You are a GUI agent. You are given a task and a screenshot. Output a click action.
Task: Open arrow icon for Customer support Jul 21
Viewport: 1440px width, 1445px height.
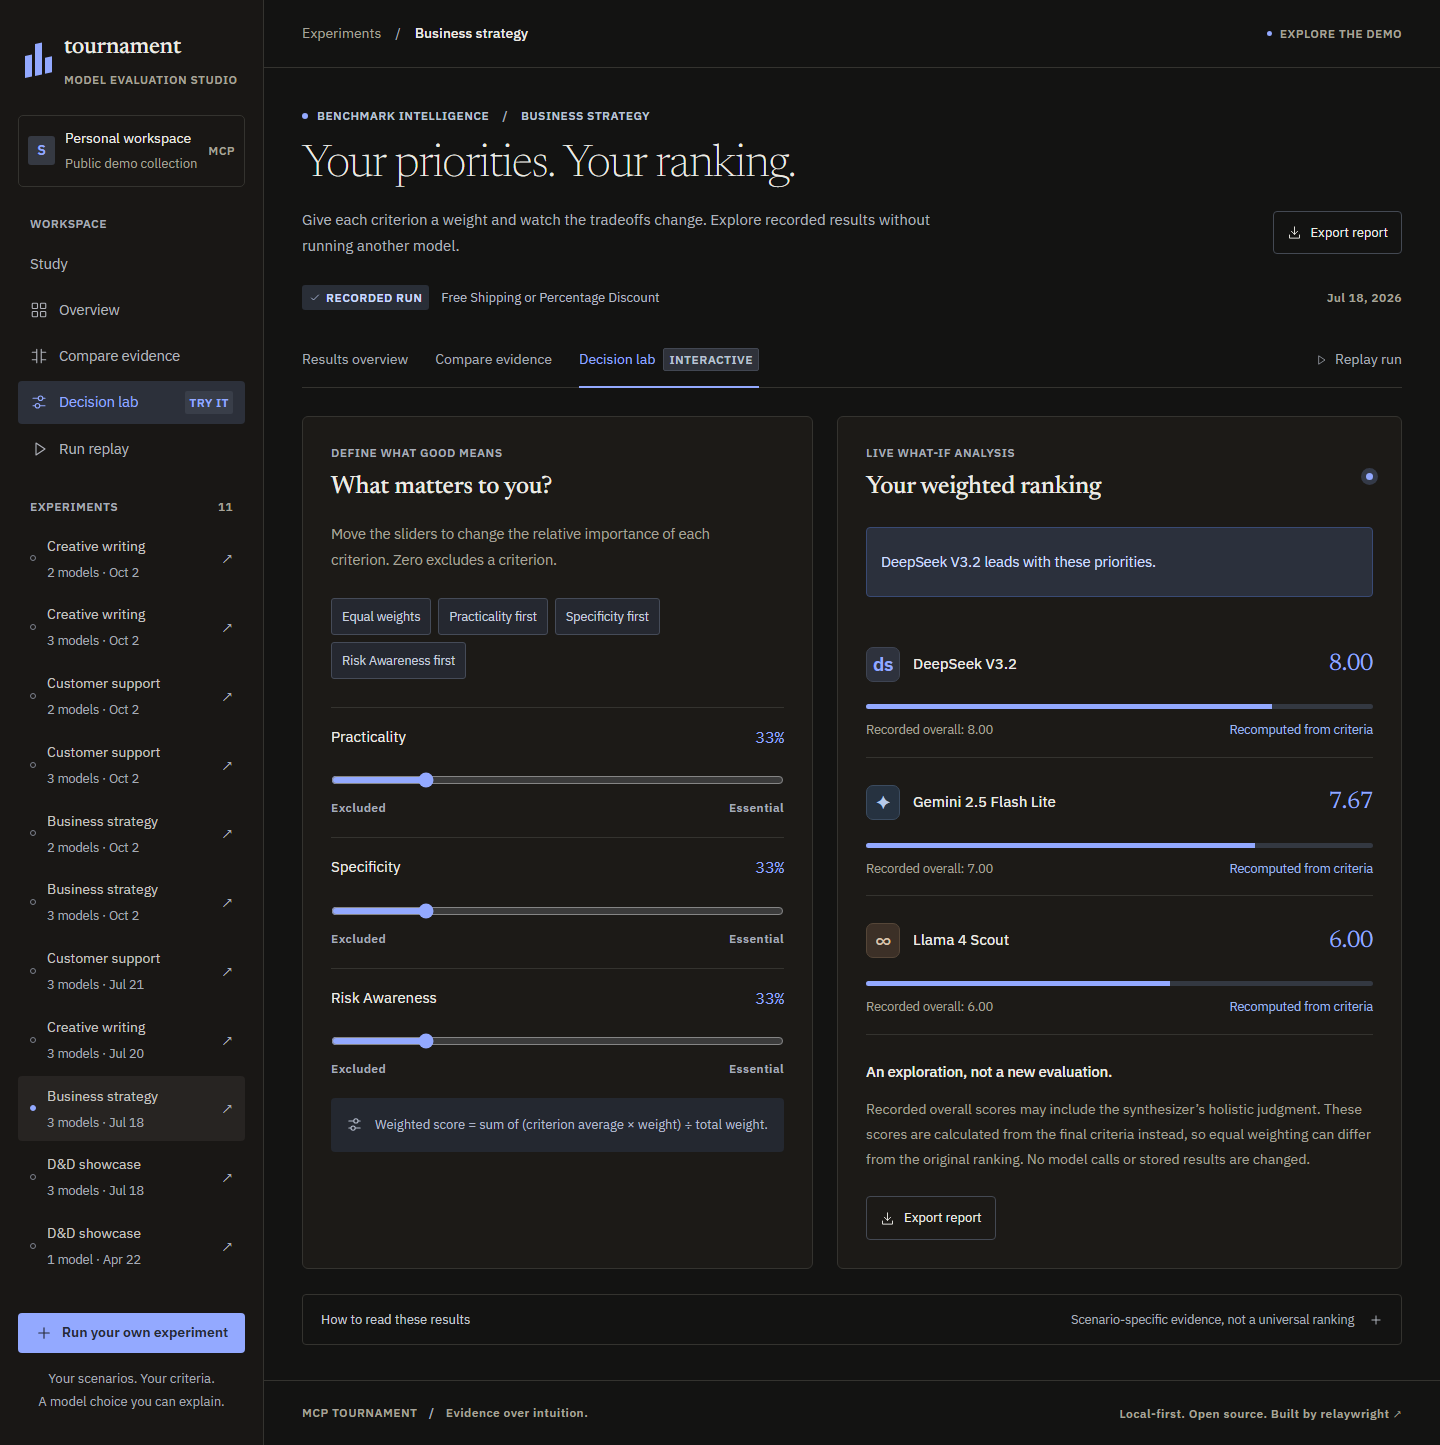(x=227, y=971)
